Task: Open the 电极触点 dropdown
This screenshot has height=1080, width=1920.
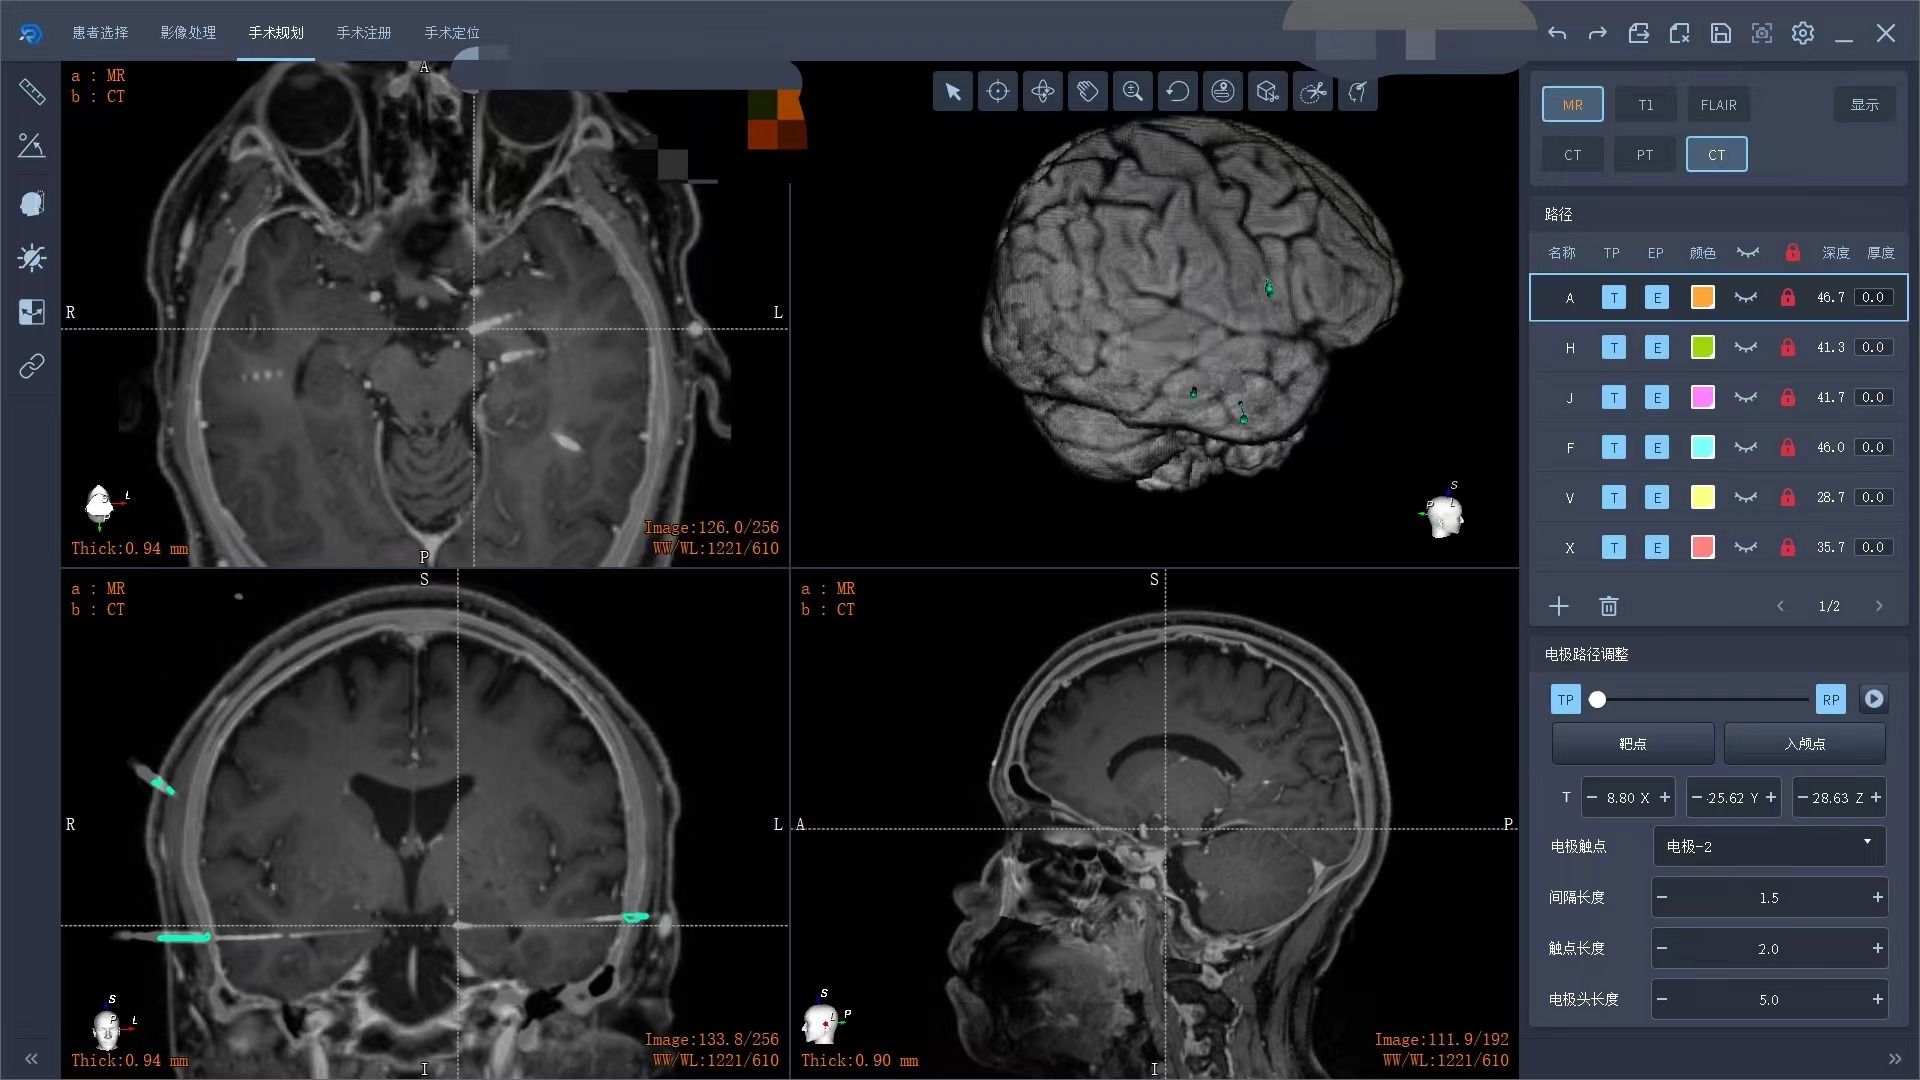Action: point(1769,846)
